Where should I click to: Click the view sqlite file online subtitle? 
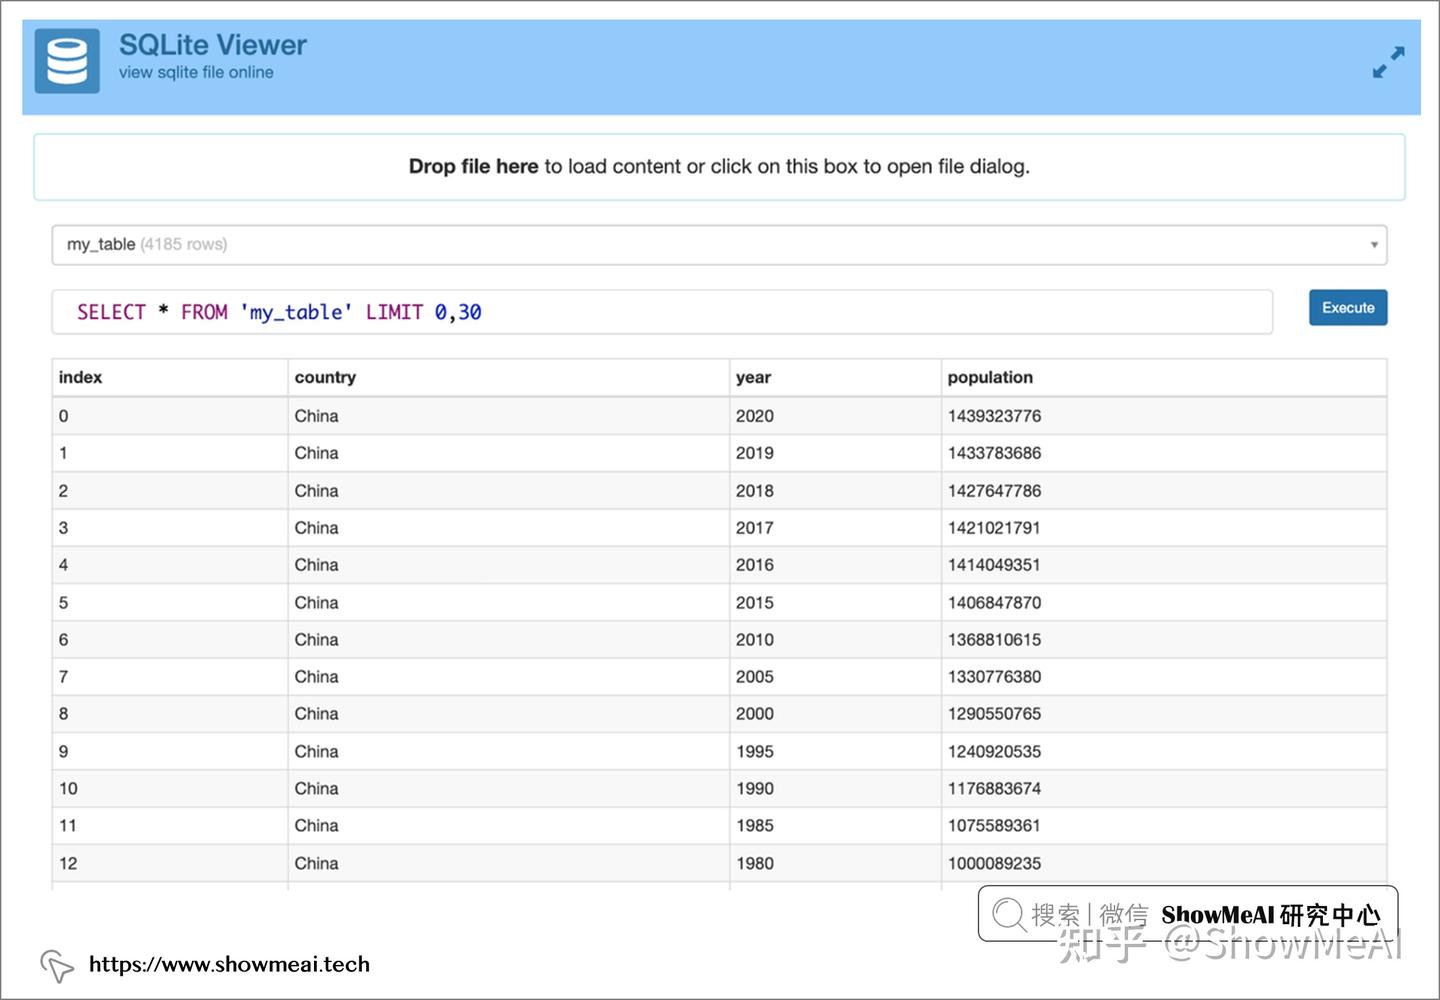click(196, 73)
